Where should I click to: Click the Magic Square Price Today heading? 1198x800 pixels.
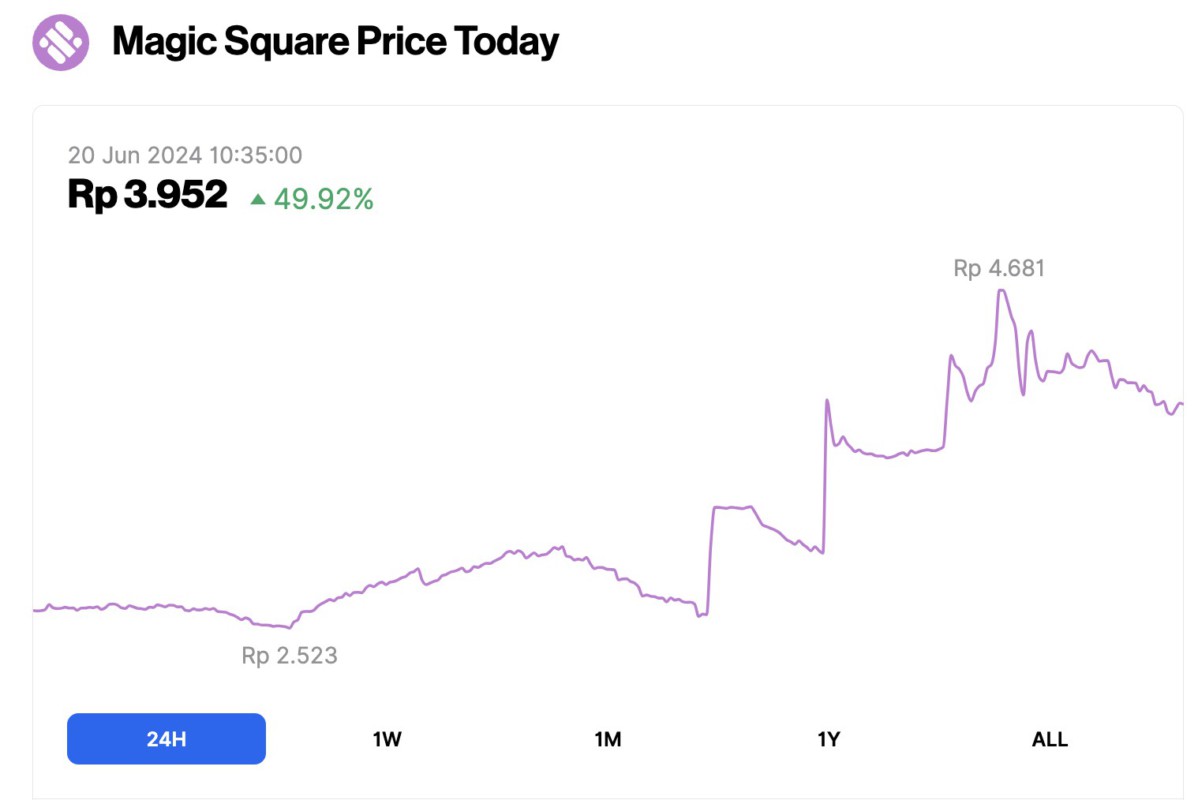pyautogui.click(x=336, y=42)
